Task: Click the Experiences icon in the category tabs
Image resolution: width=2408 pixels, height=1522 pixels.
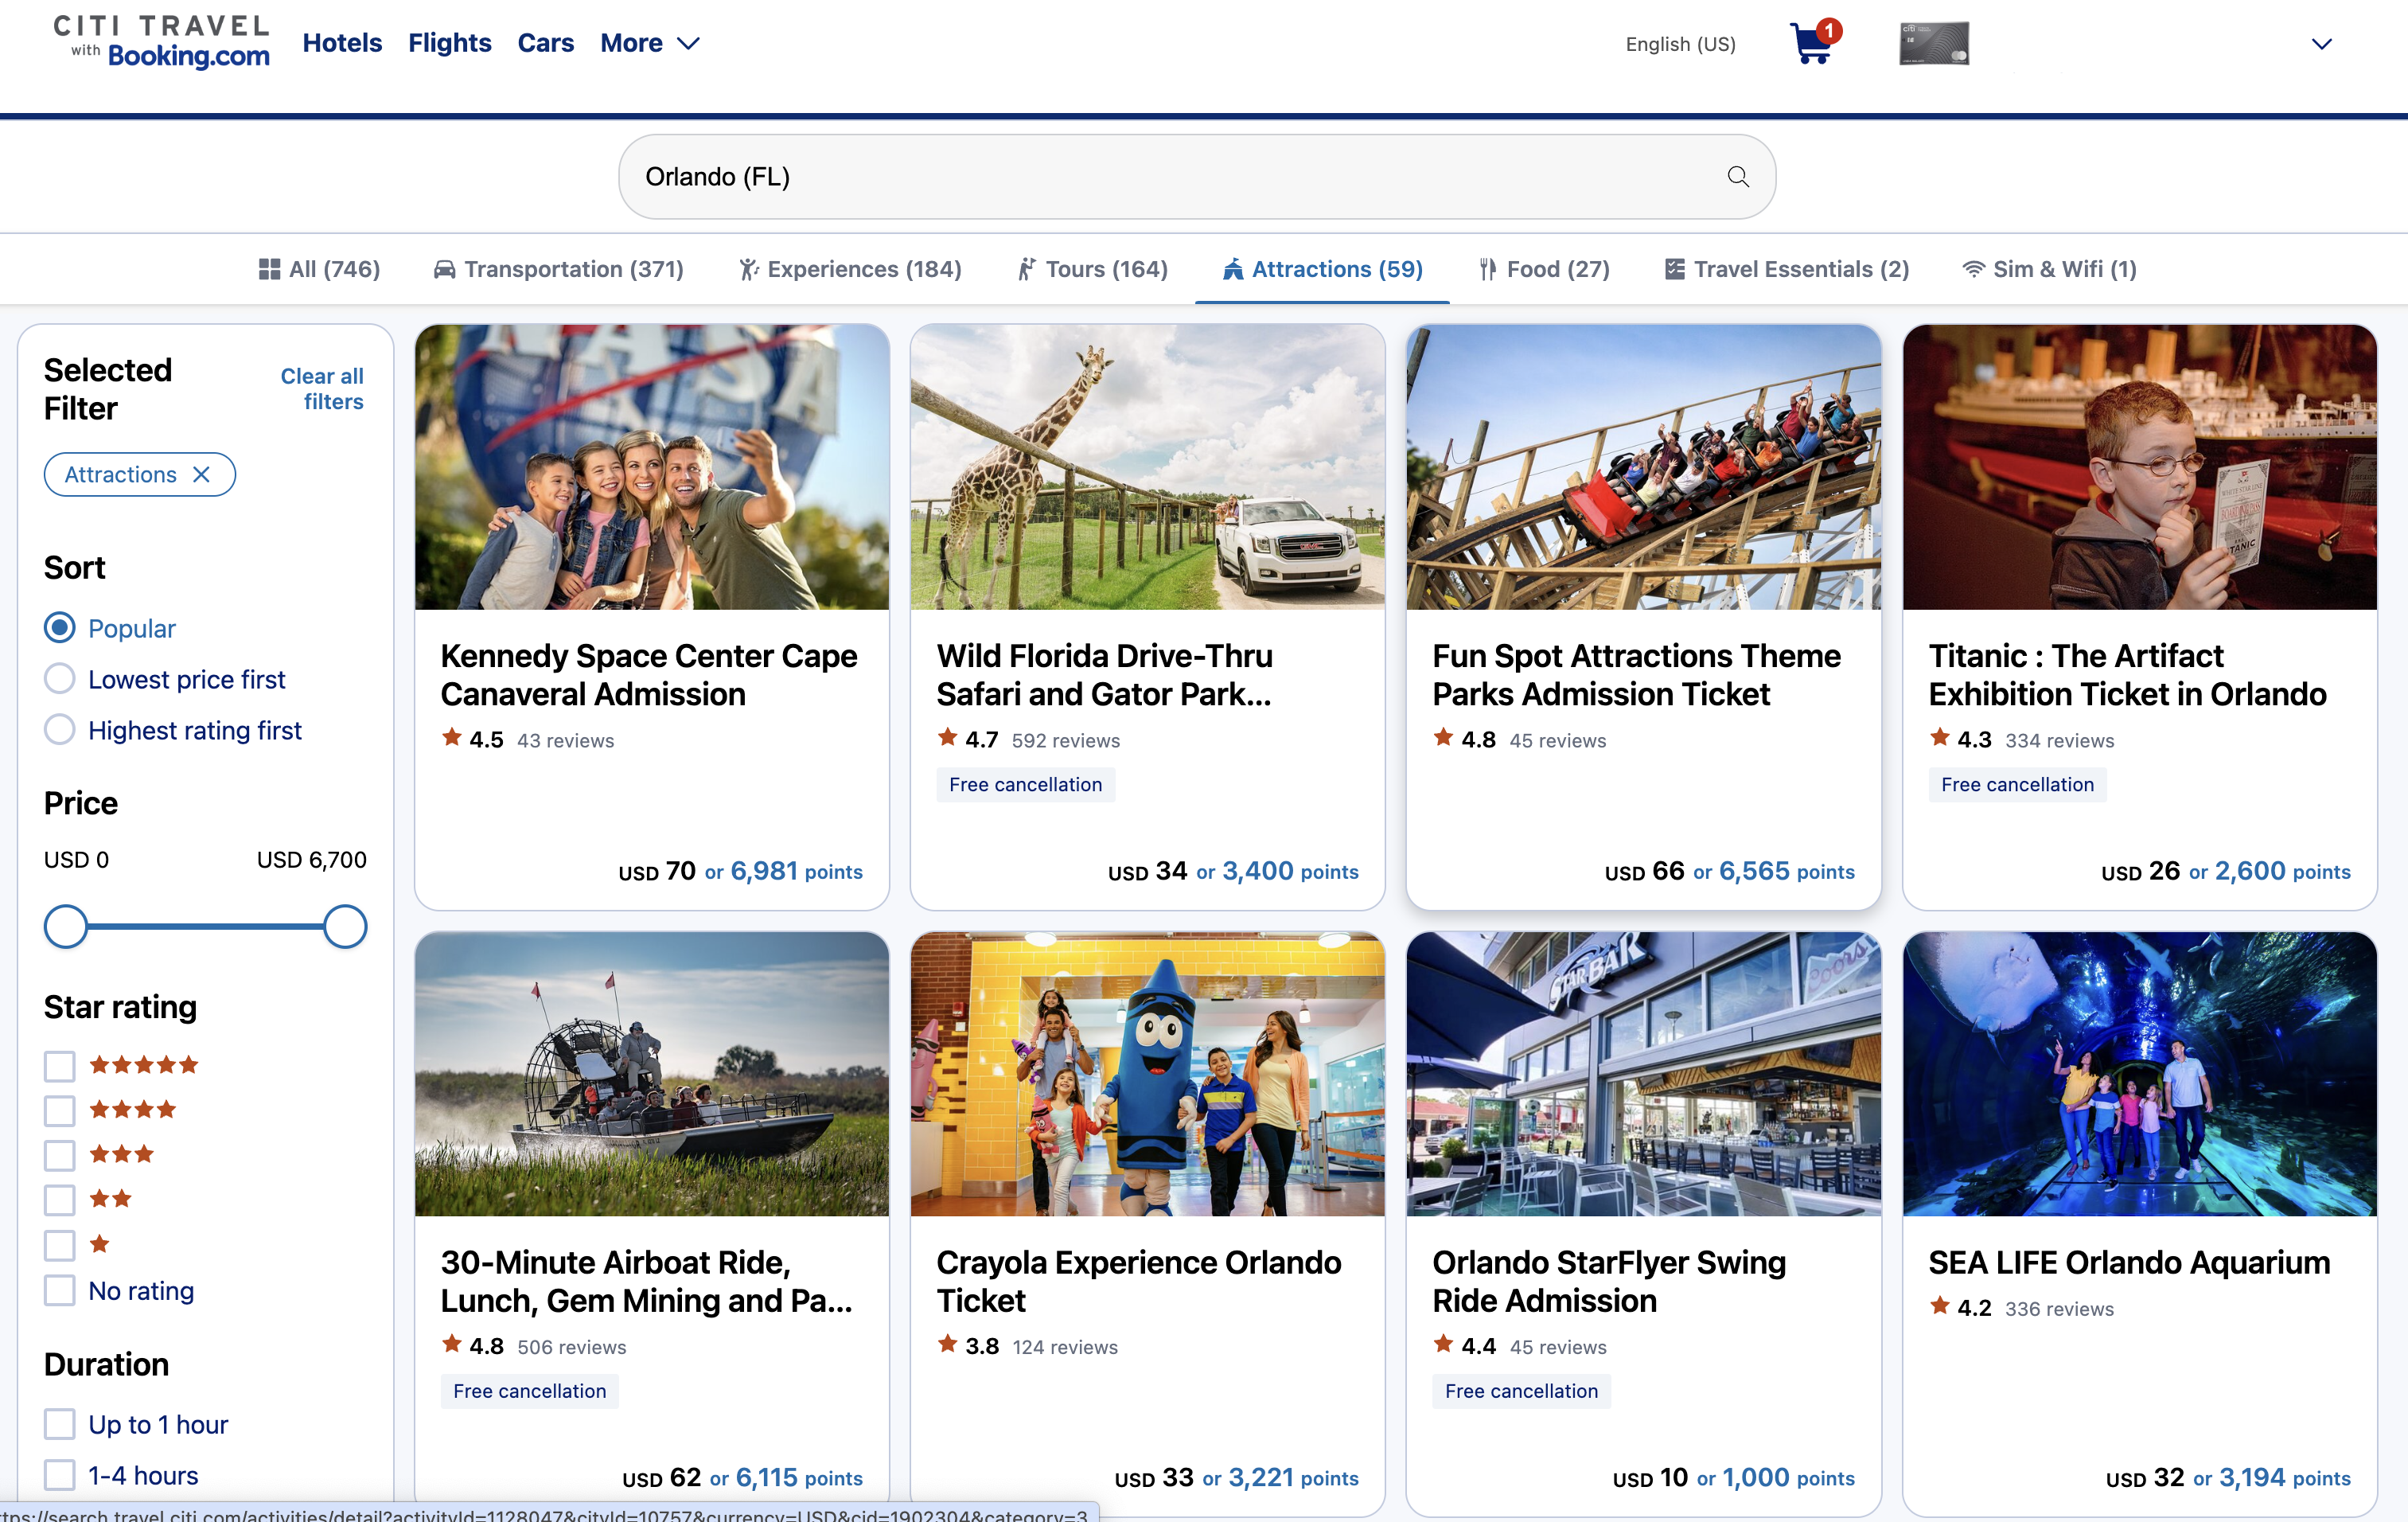Action: (748, 269)
